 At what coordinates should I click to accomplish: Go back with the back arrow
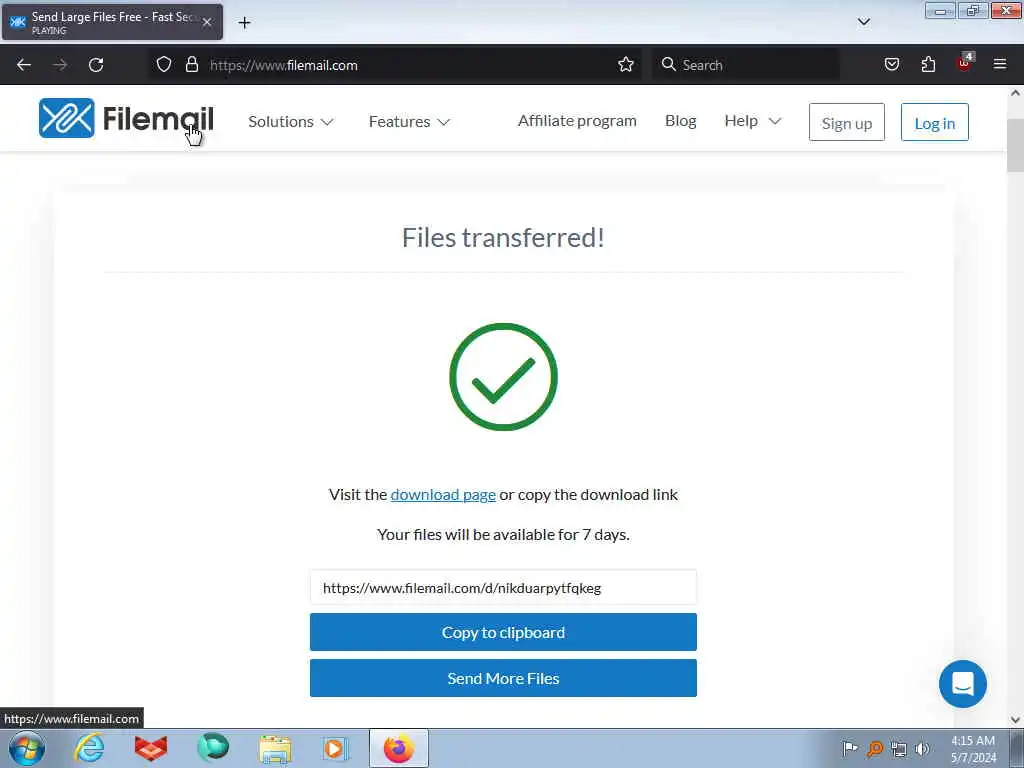[24, 65]
